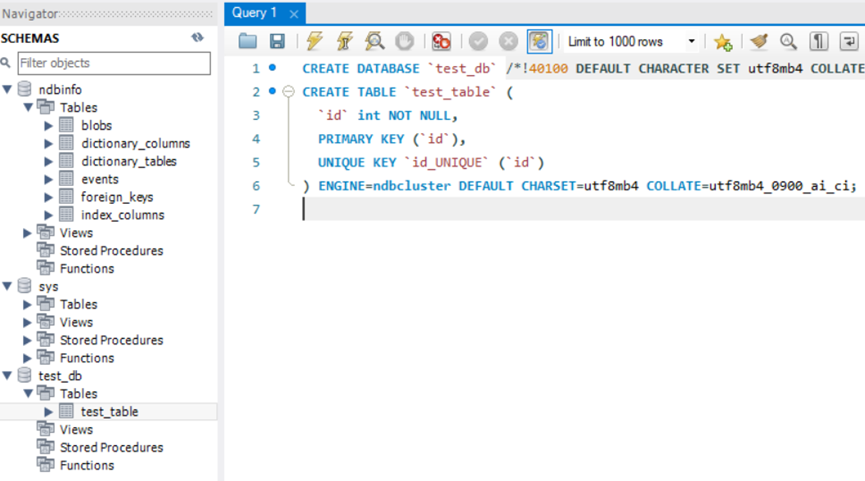Expand sys Views node

click(27, 322)
